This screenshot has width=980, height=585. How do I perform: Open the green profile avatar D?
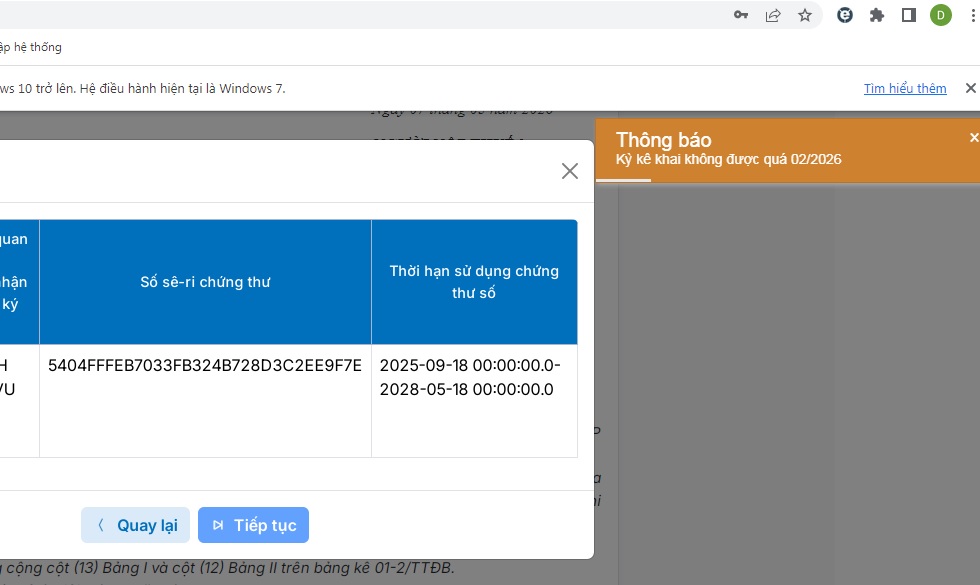click(x=940, y=15)
